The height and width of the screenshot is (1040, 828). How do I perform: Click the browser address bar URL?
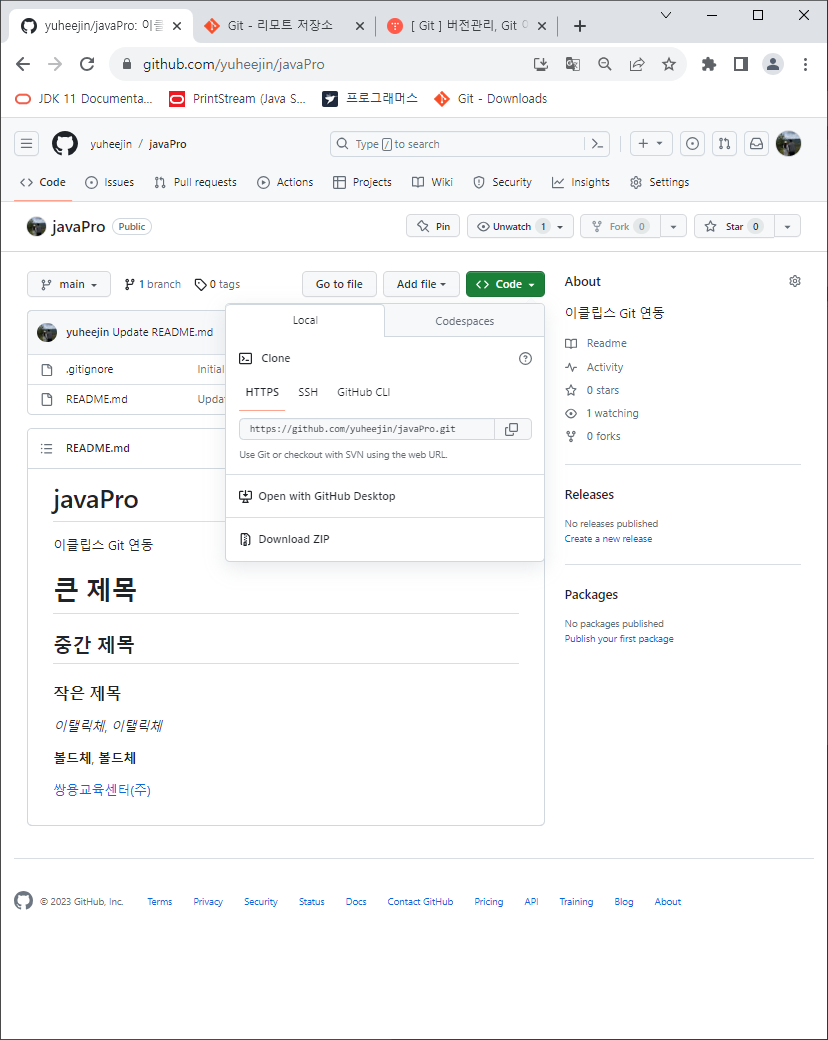[x=234, y=64]
